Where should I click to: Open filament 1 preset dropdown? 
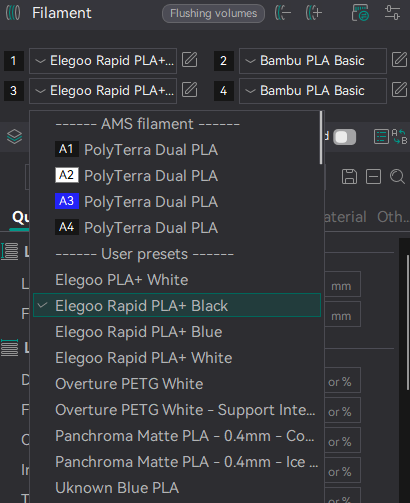coord(103,61)
